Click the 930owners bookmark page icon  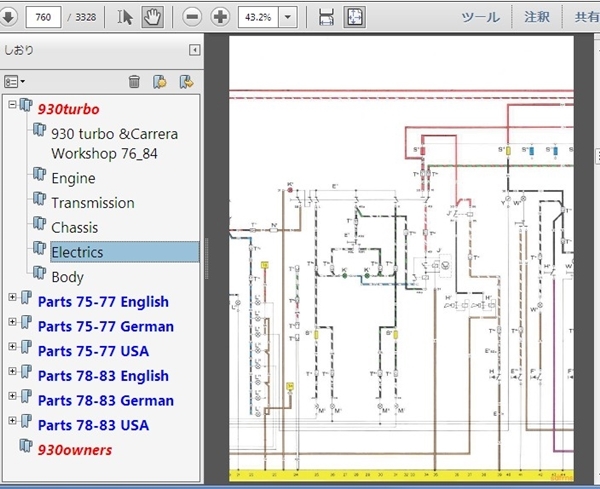point(26,446)
